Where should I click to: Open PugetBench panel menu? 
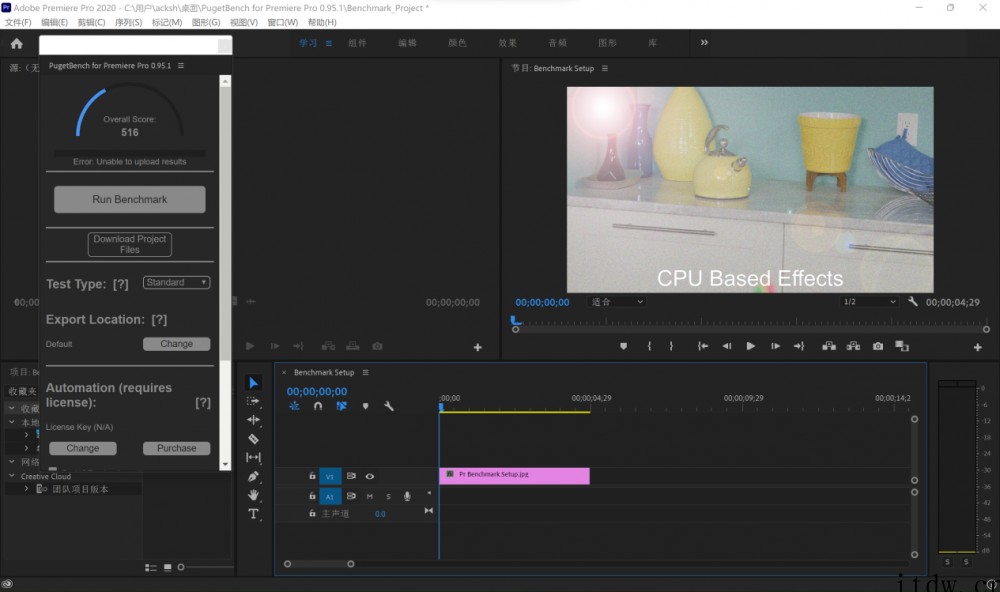tap(181, 66)
